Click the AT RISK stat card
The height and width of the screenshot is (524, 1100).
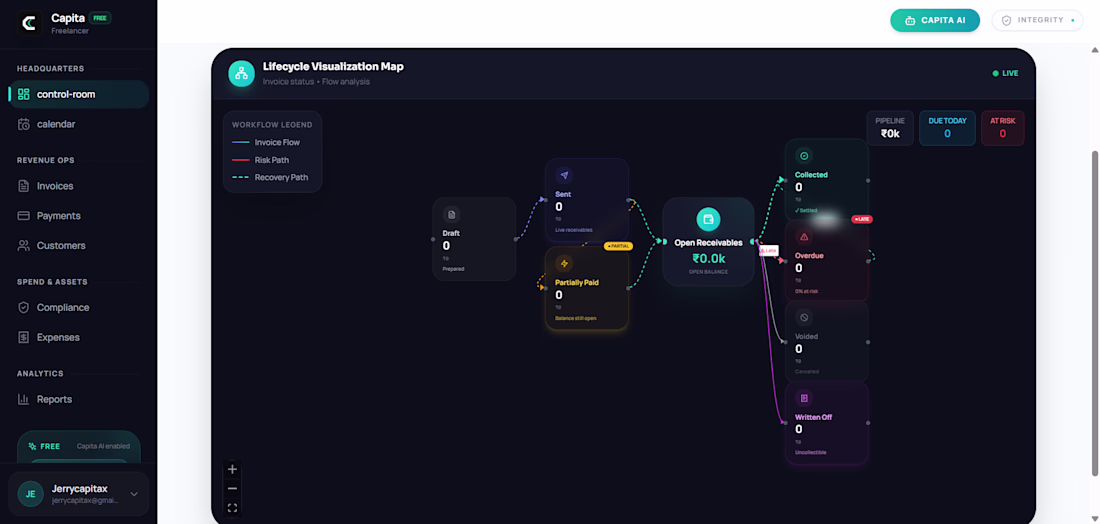point(1002,128)
